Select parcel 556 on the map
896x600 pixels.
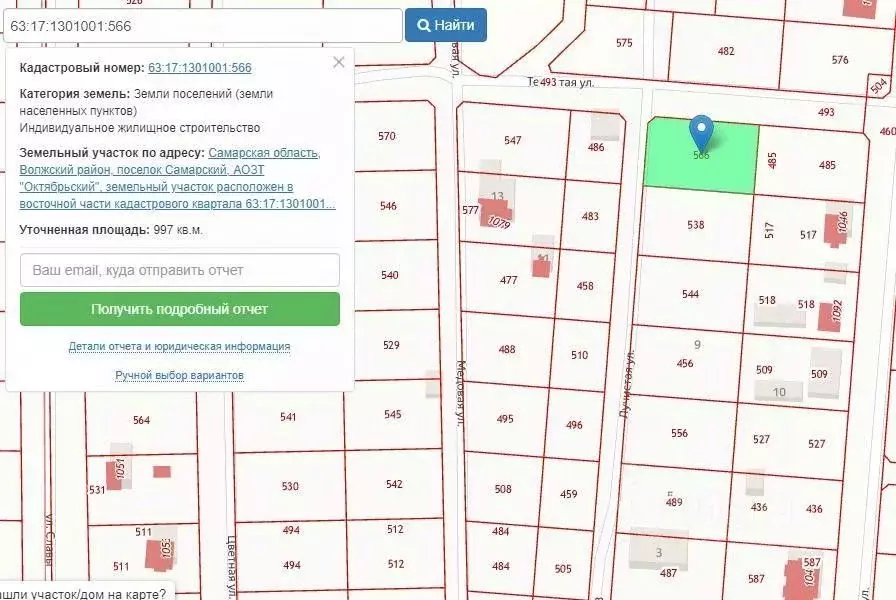[x=679, y=433]
